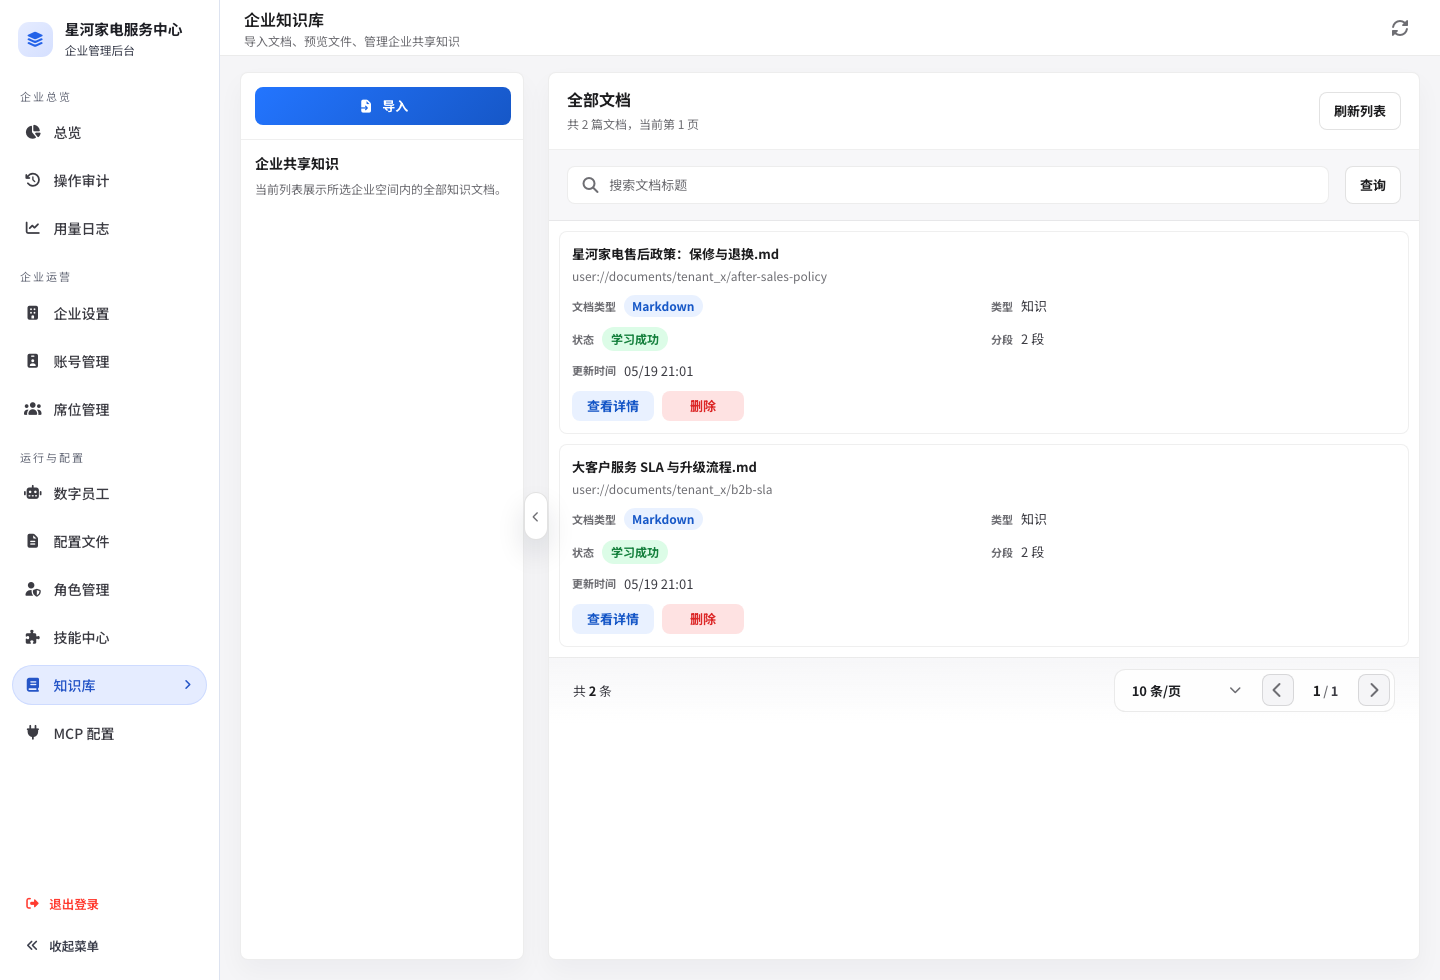Click the building icon beside 企业设置
The width and height of the screenshot is (1440, 980).
pyautogui.click(x=33, y=313)
